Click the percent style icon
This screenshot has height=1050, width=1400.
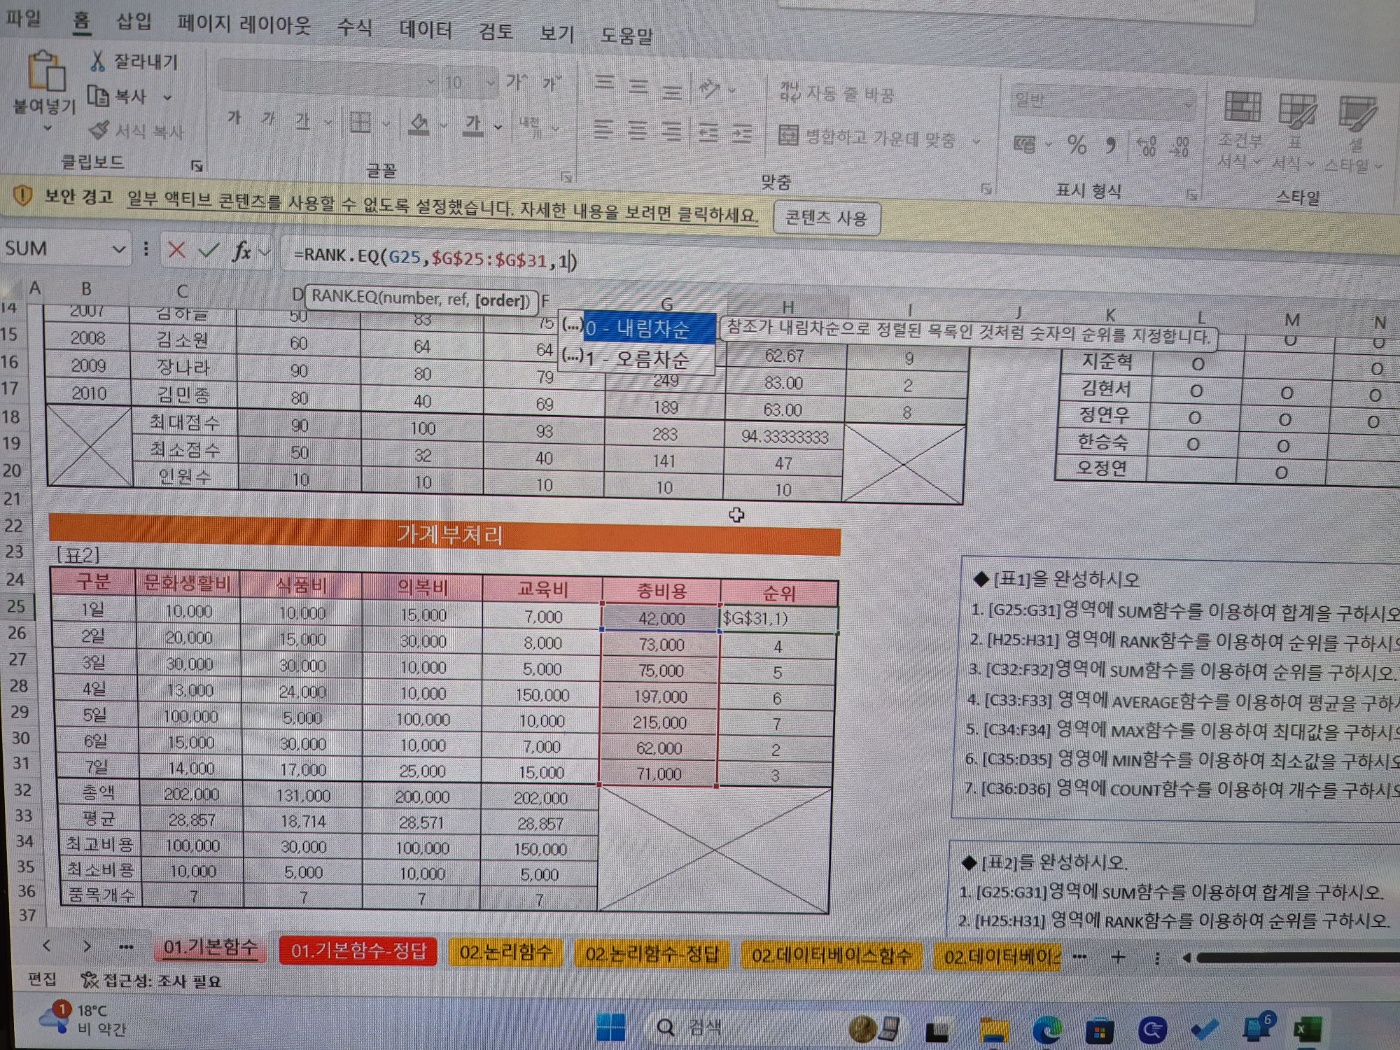tap(1076, 145)
